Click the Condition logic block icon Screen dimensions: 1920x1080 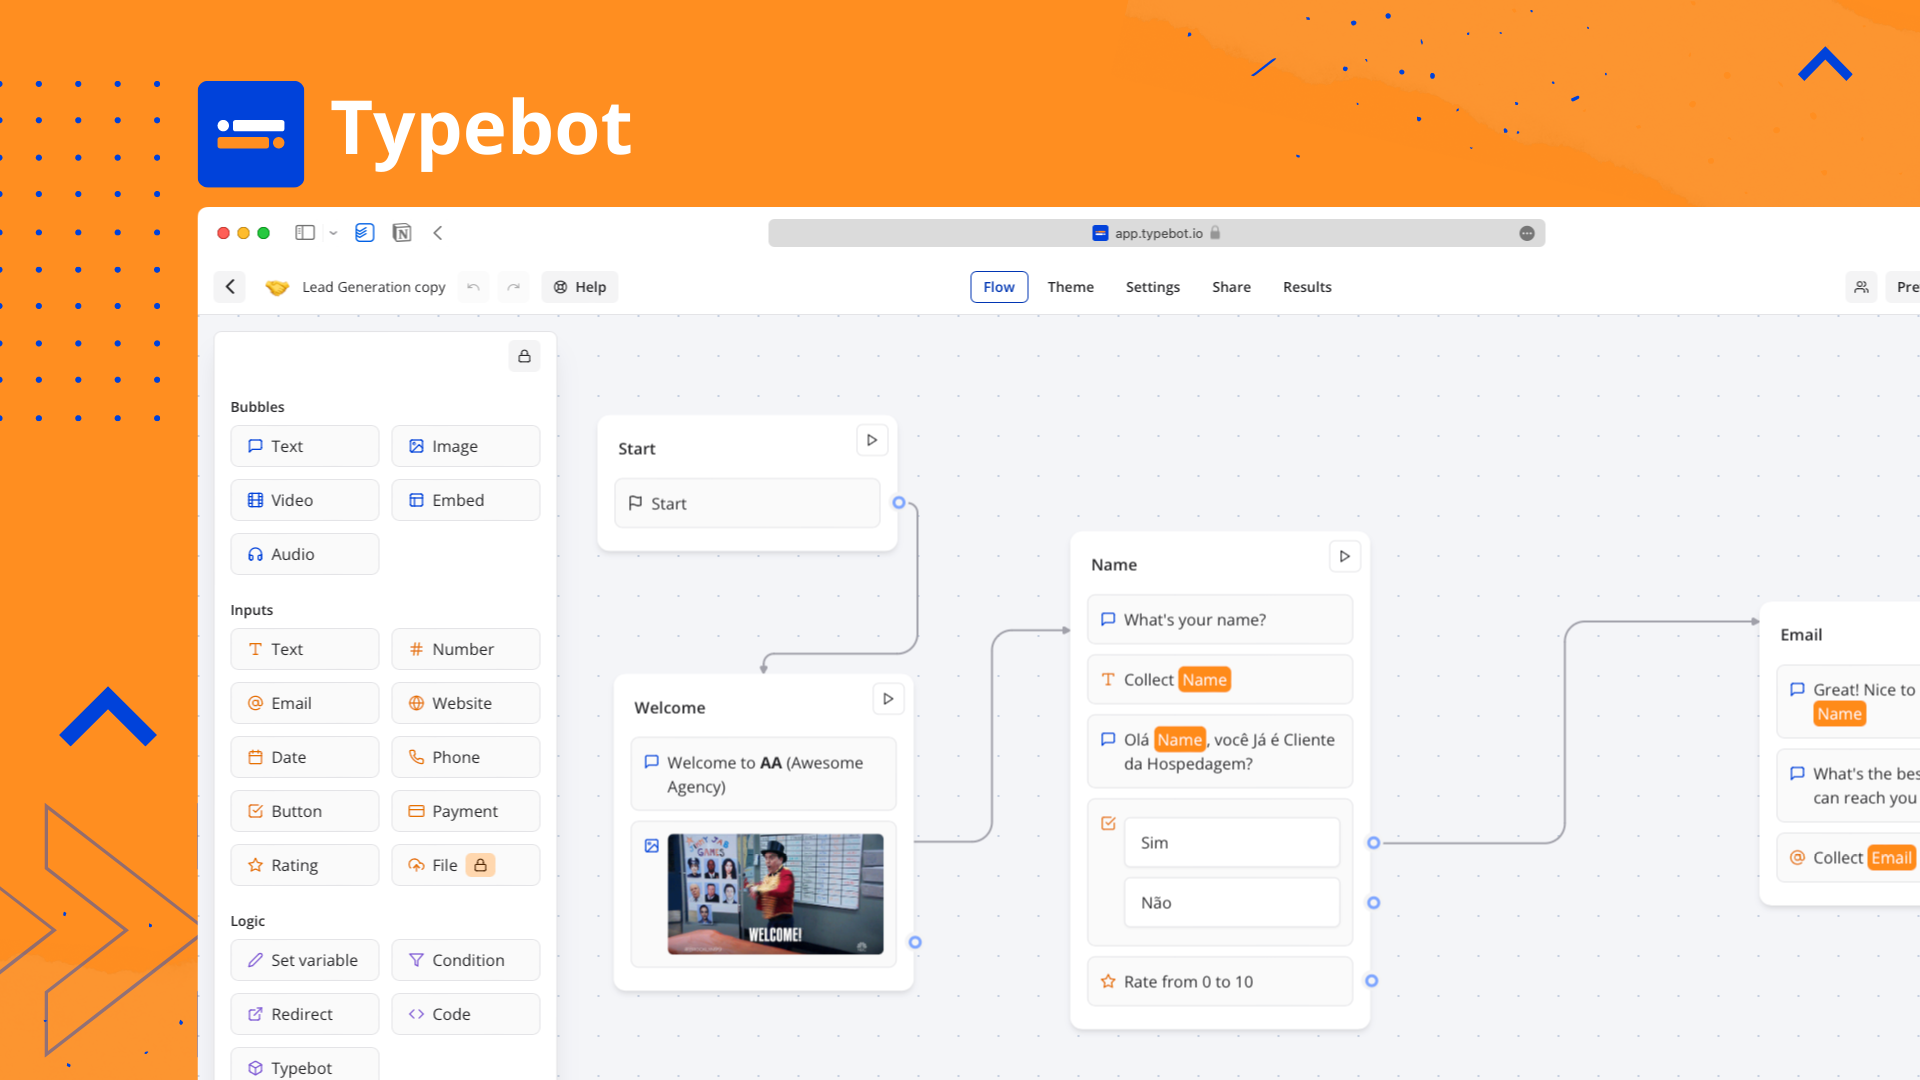[x=417, y=959]
